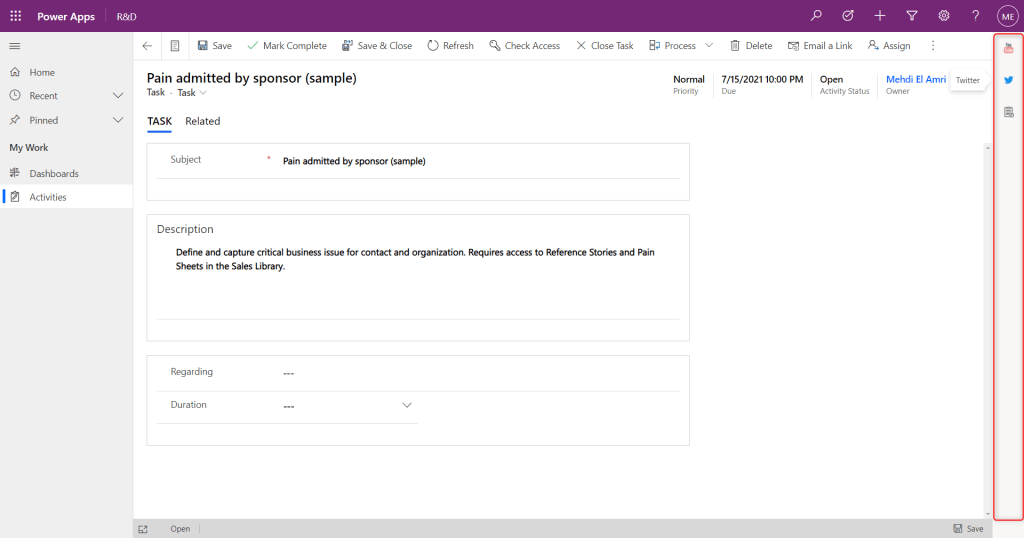
Task: Open the app launcher waffle icon
Action: click(15, 16)
